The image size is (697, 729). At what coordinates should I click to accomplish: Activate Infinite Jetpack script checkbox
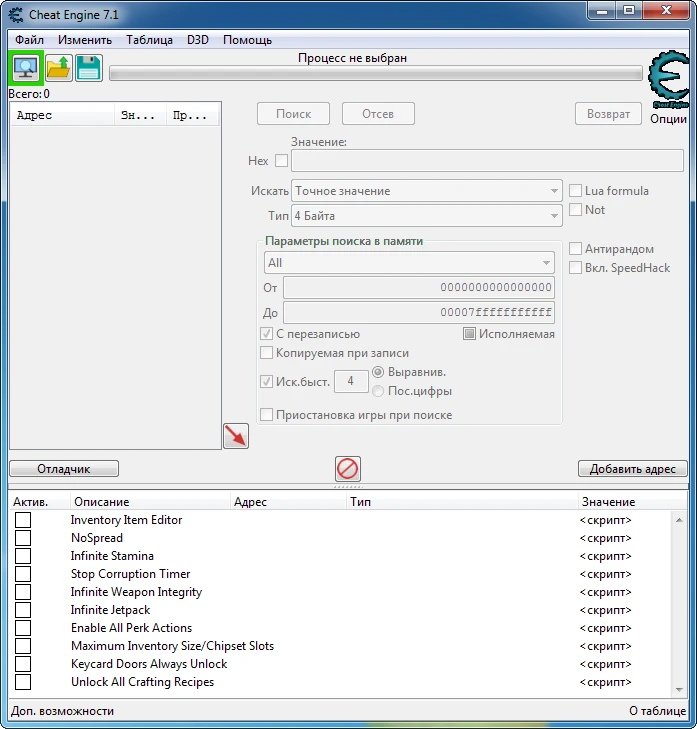pos(23,610)
